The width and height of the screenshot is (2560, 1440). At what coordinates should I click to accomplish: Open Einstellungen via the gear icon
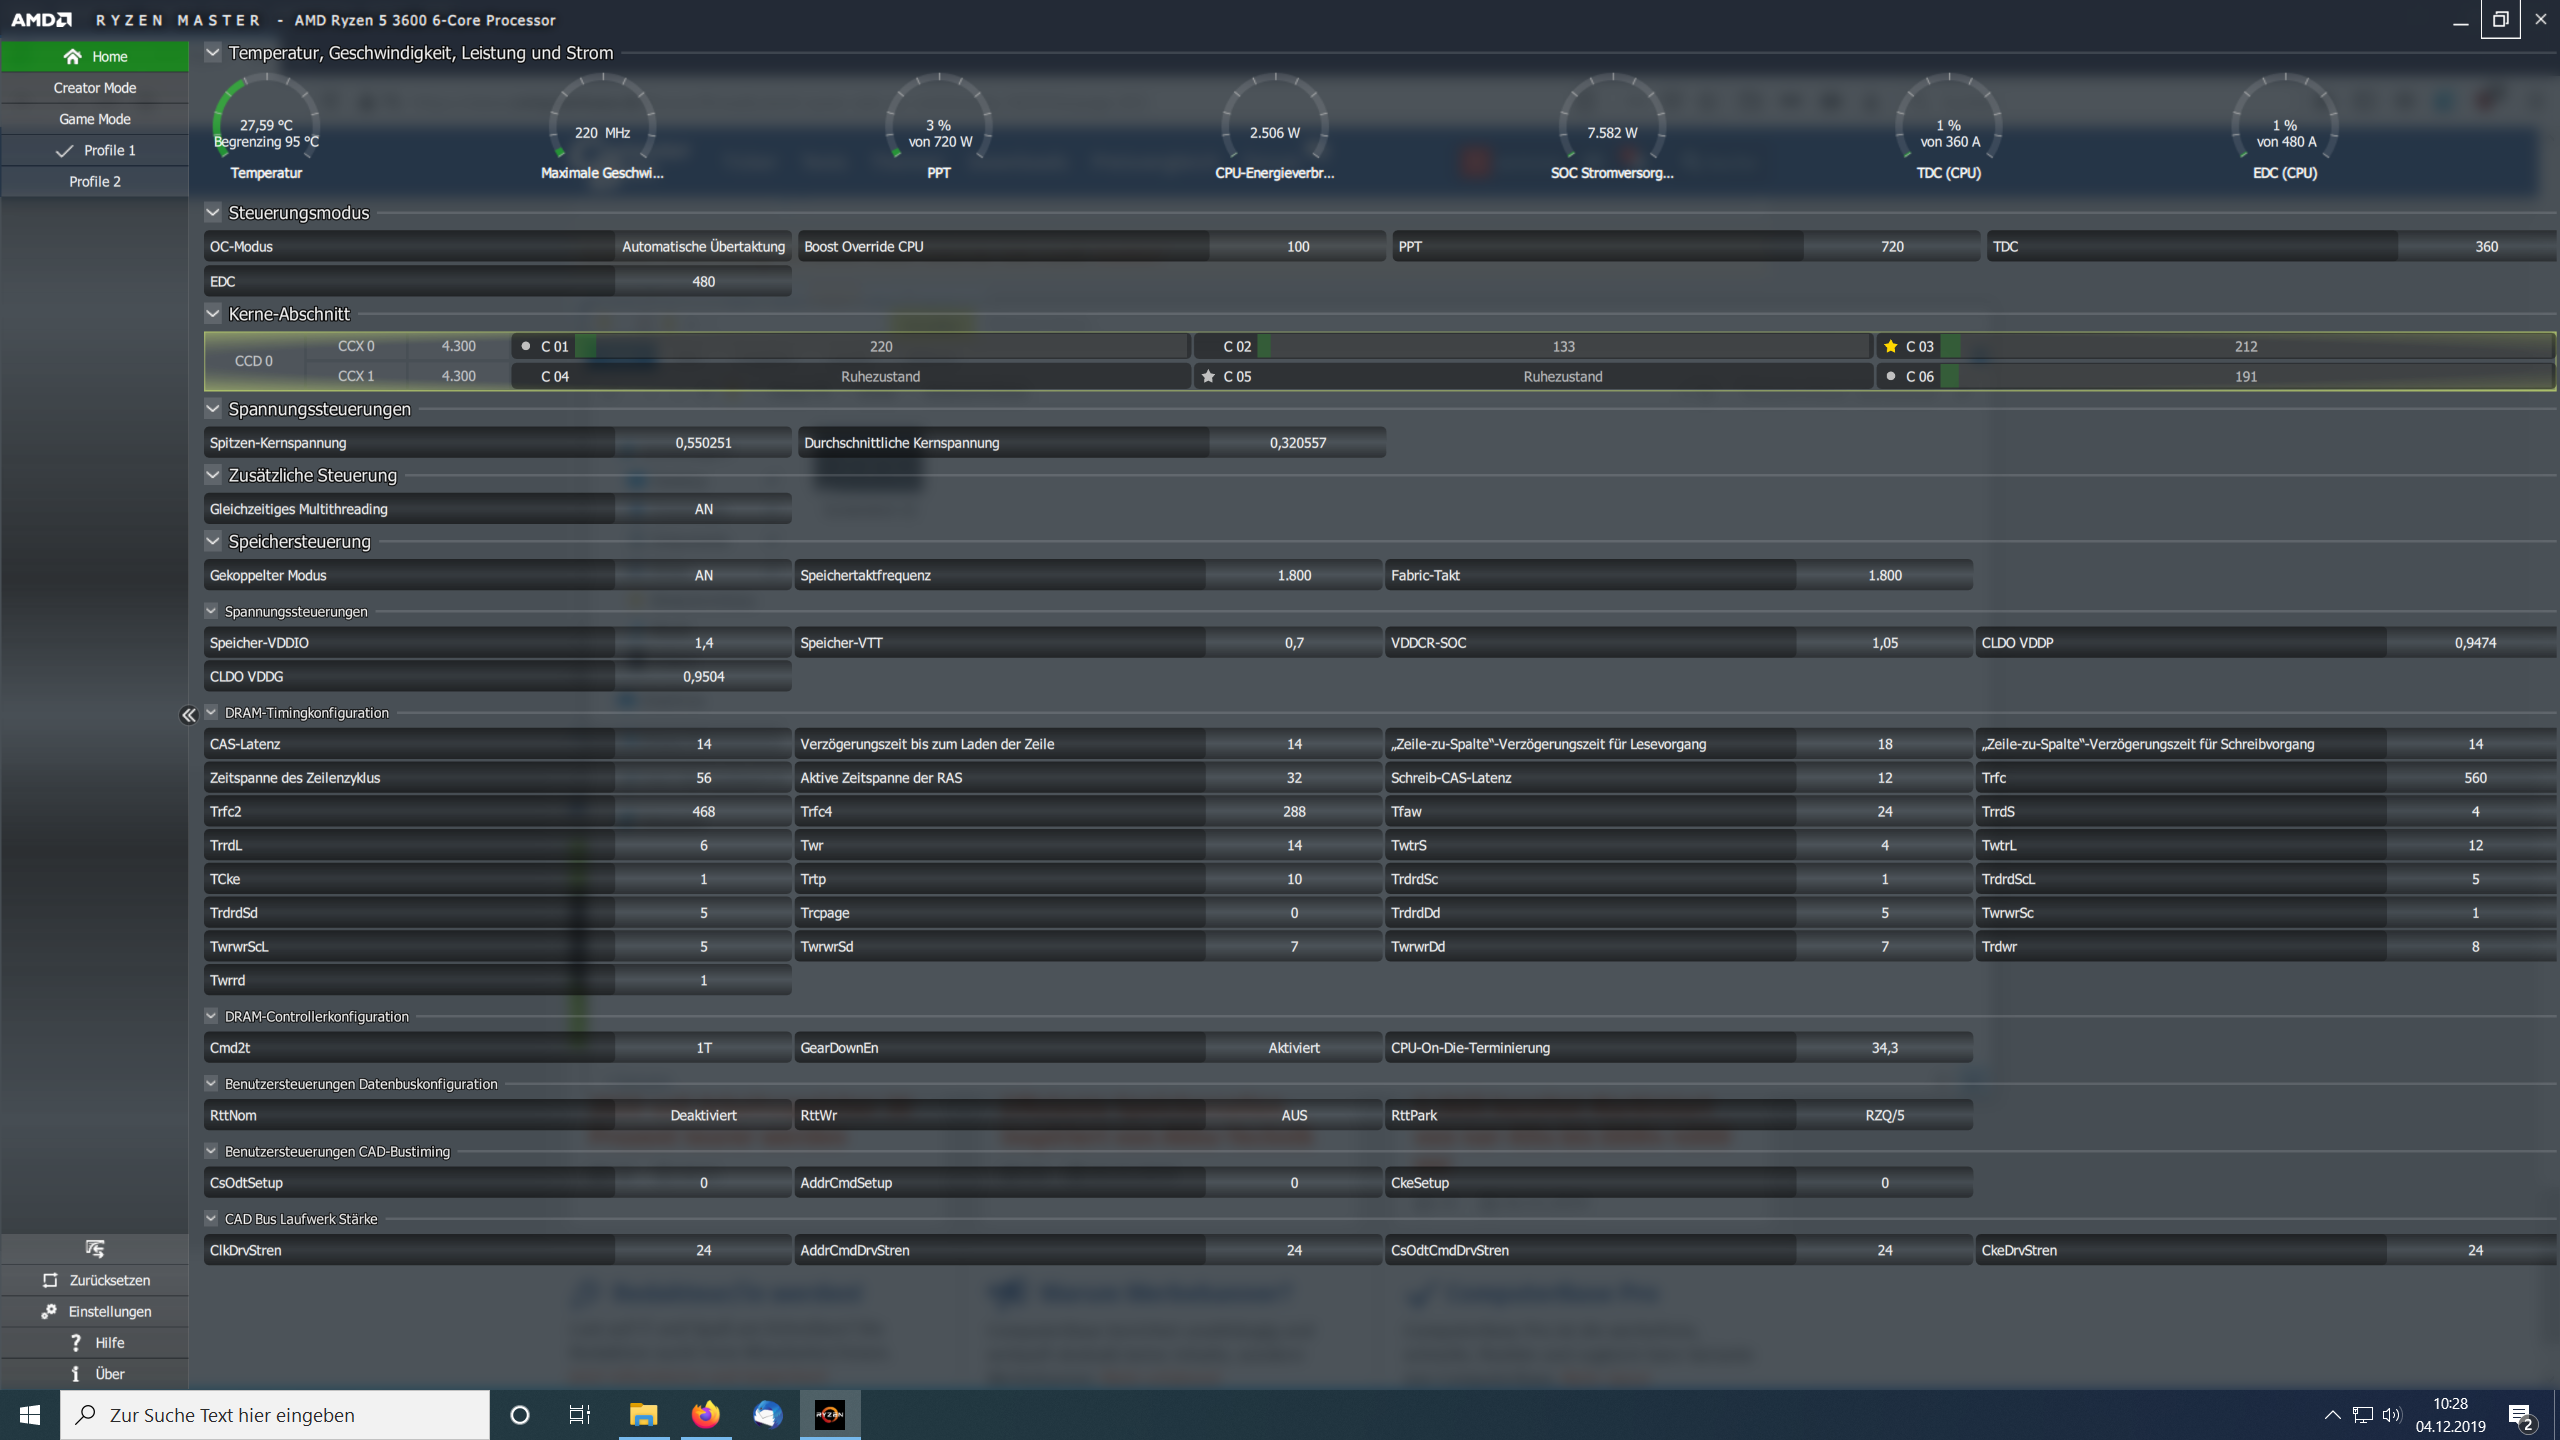[x=49, y=1311]
